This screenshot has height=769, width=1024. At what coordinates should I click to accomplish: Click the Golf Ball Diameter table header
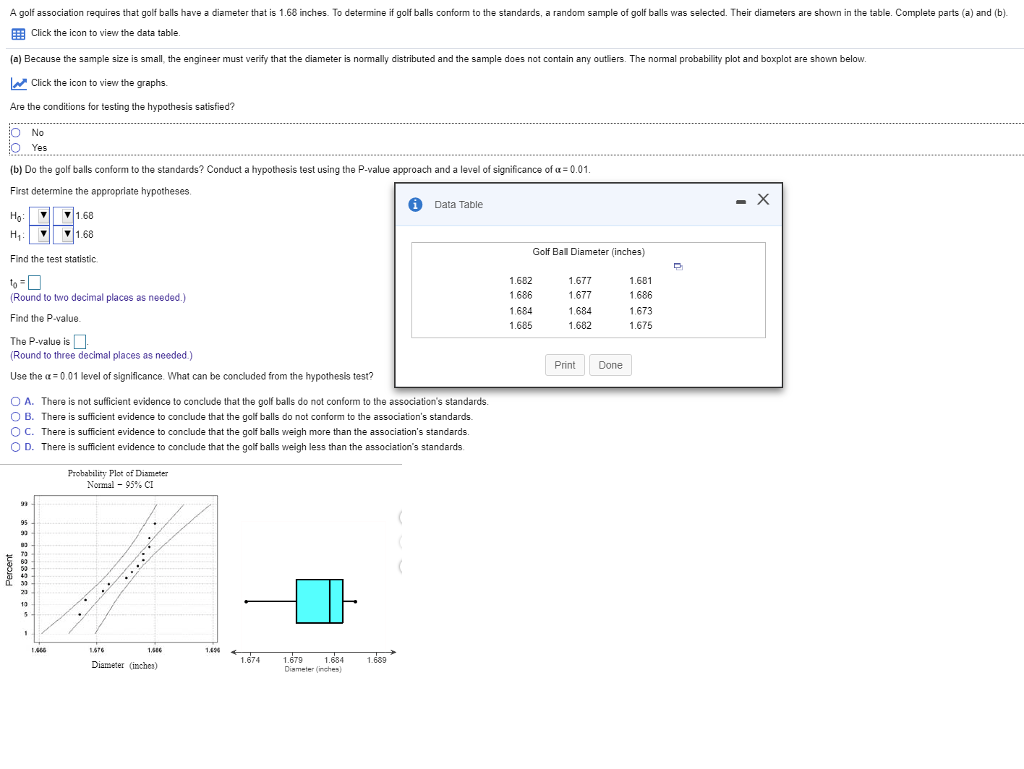[589, 251]
